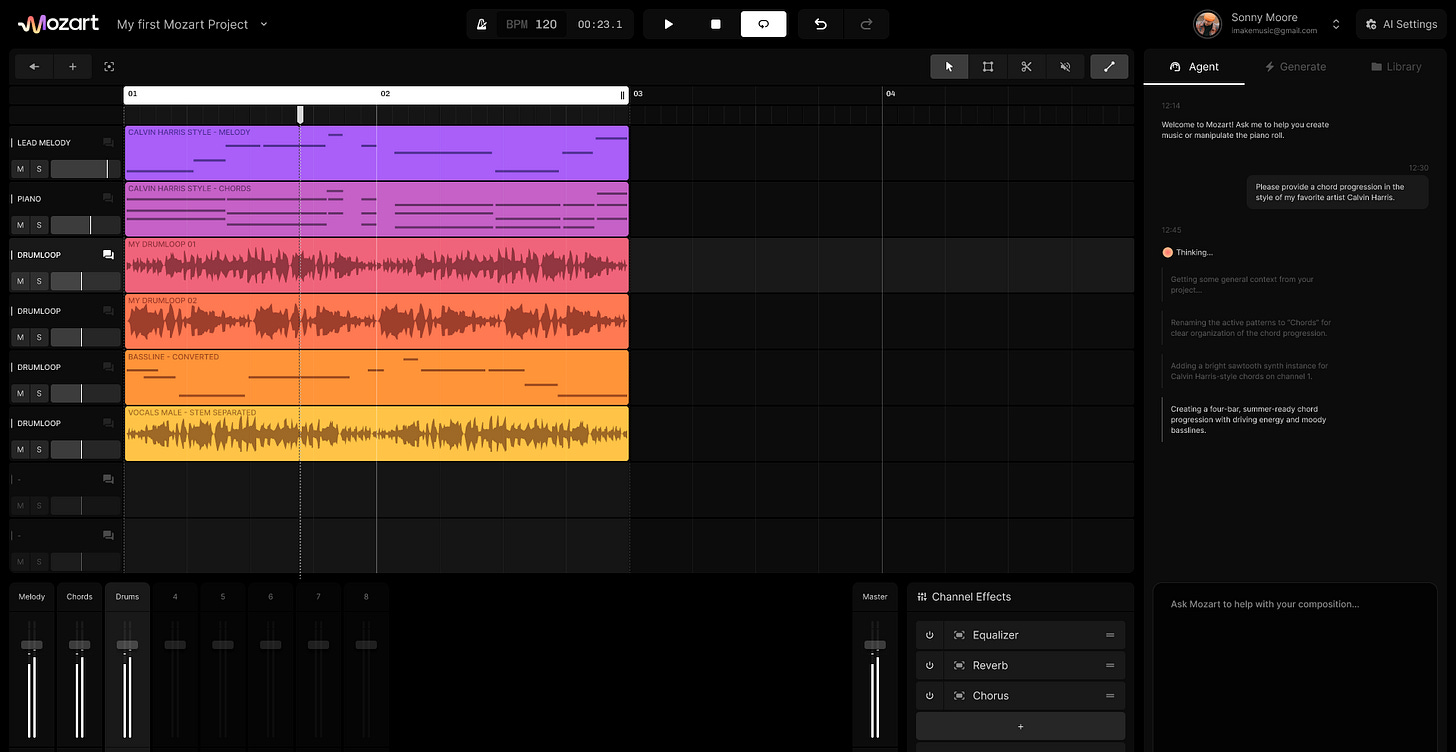Select the Drums mixer tab
Image resolution: width=1456 pixels, height=752 pixels.
(x=127, y=596)
